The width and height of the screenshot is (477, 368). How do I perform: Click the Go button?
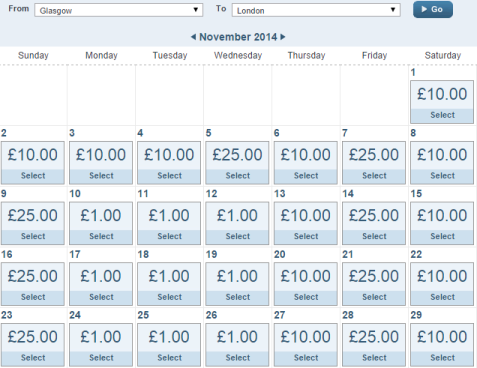point(433,9)
